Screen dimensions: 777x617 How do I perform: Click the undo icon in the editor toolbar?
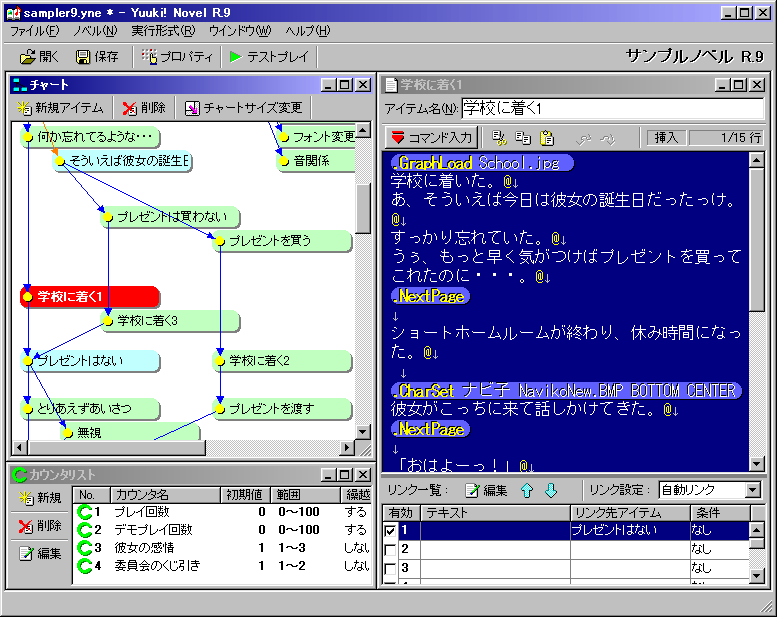pyautogui.click(x=584, y=139)
